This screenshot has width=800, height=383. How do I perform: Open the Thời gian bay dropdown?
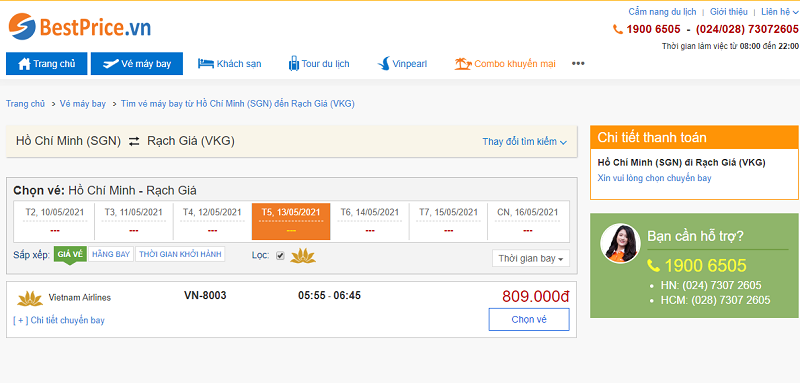tap(531, 259)
